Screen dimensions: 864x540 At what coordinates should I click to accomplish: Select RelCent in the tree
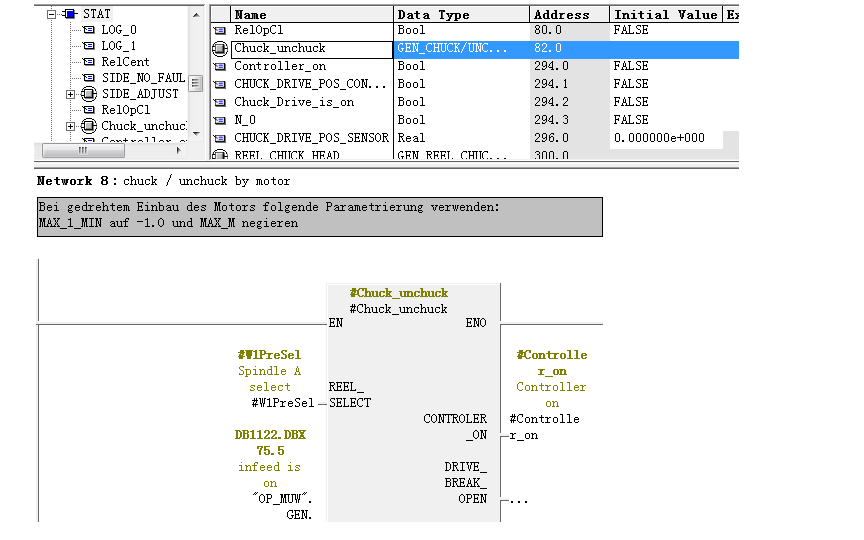tap(125, 62)
